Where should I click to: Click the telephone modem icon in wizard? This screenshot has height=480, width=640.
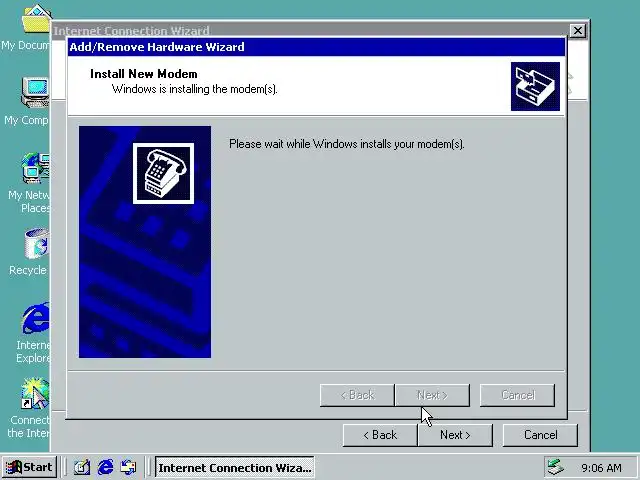(x=163, y=173)
